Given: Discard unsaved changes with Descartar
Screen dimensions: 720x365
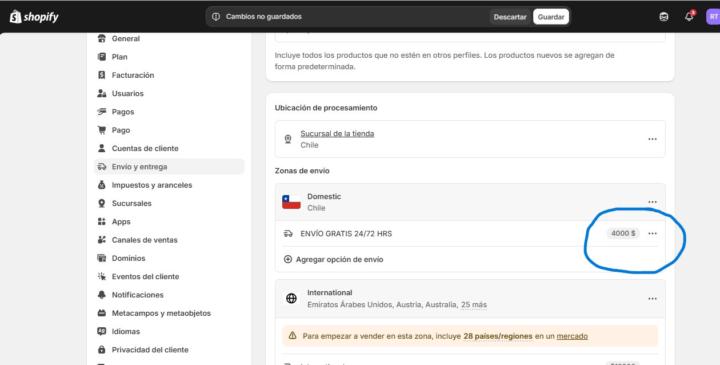Looking at the screenshot, I should coord(510,17).
